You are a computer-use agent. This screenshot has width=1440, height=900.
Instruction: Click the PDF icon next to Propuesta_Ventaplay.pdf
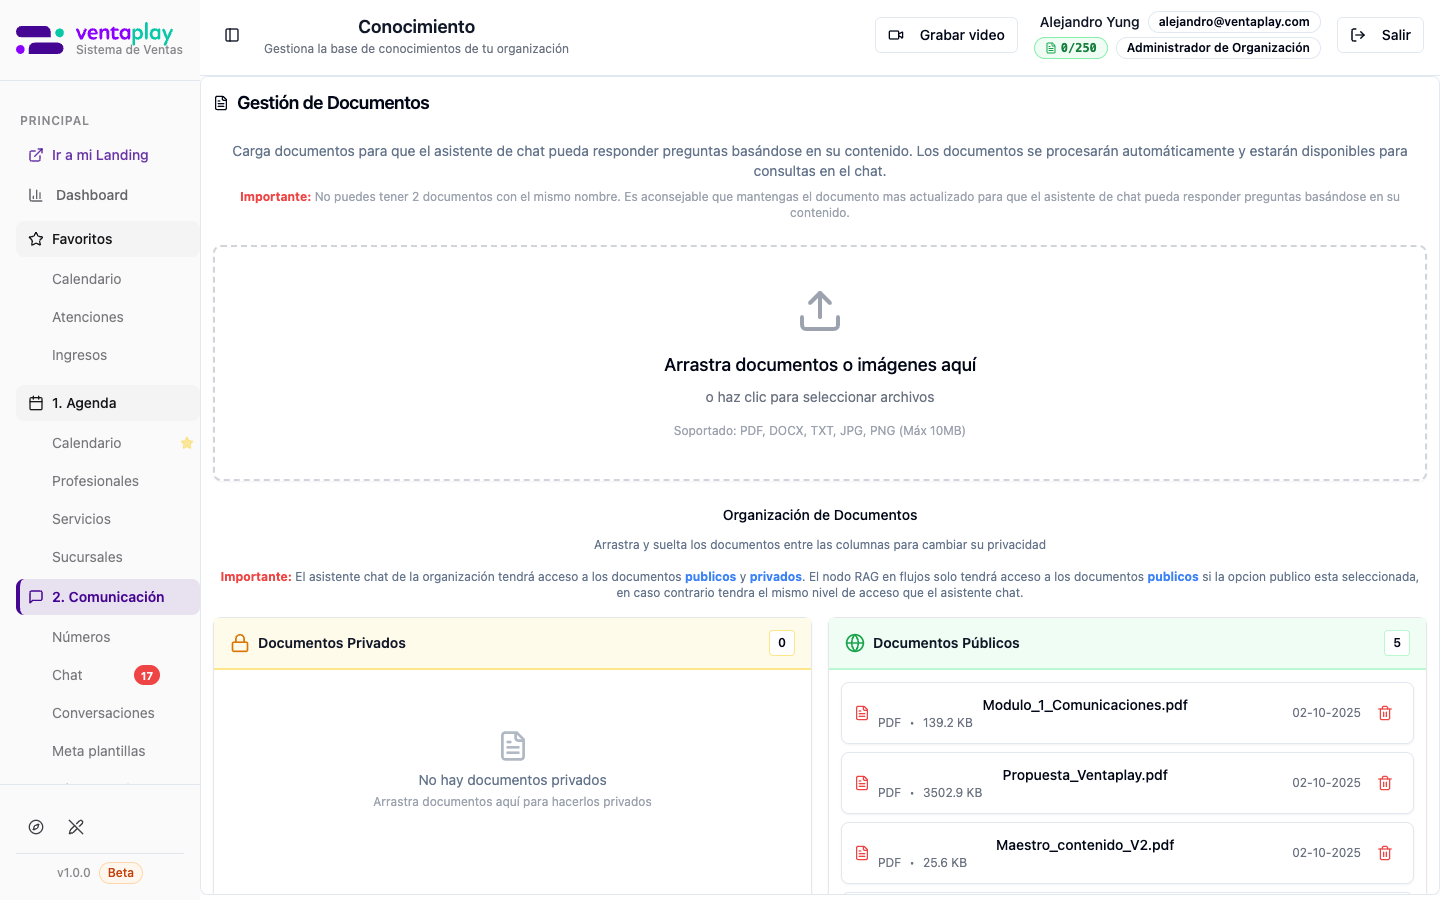(862, 783)
